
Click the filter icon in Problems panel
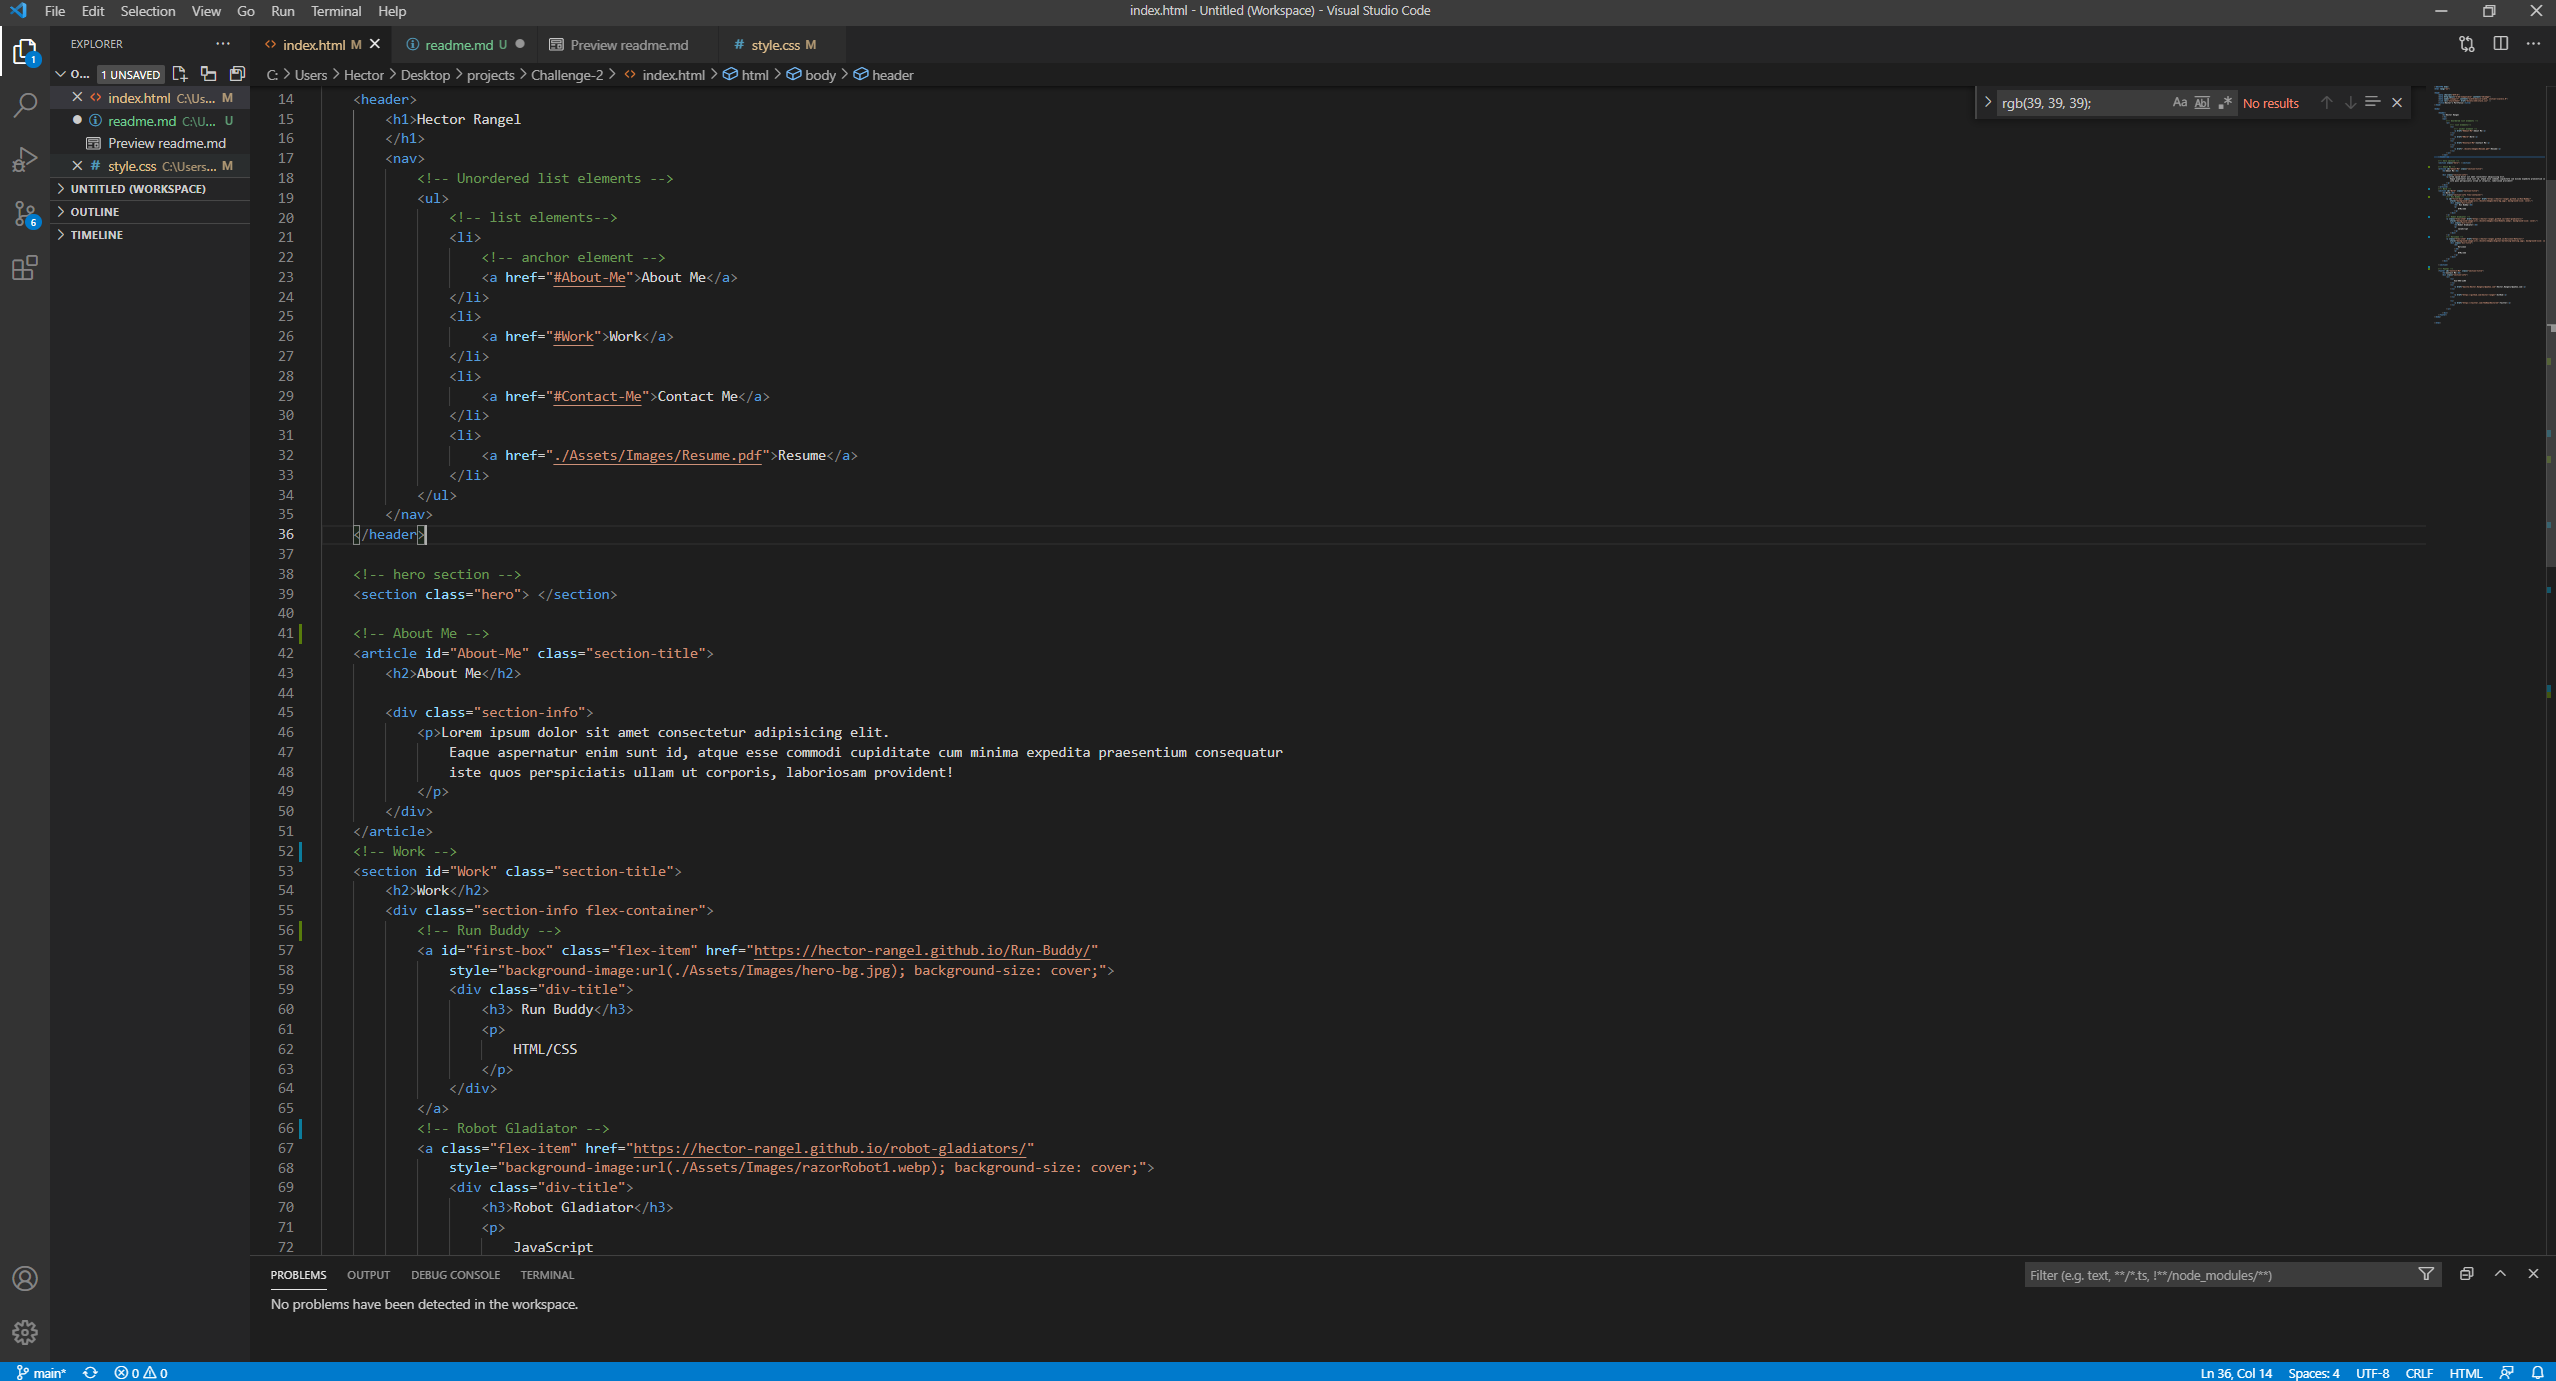(2426, 1274)
